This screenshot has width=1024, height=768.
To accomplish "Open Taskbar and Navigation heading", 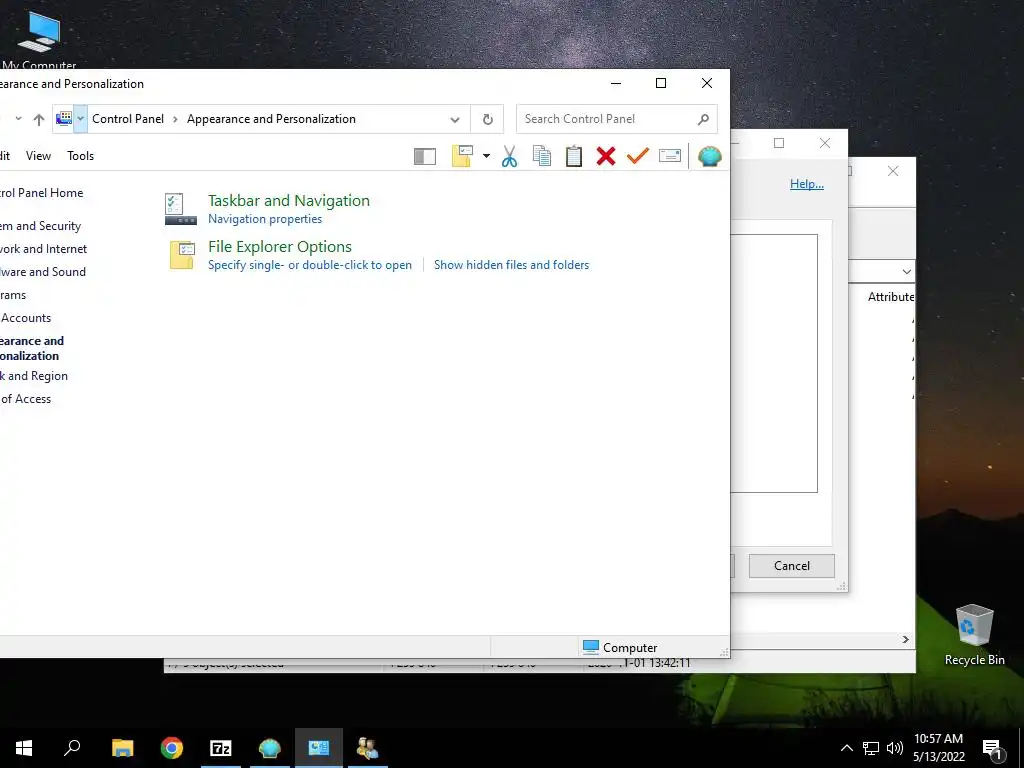I will tap(289, 200).
